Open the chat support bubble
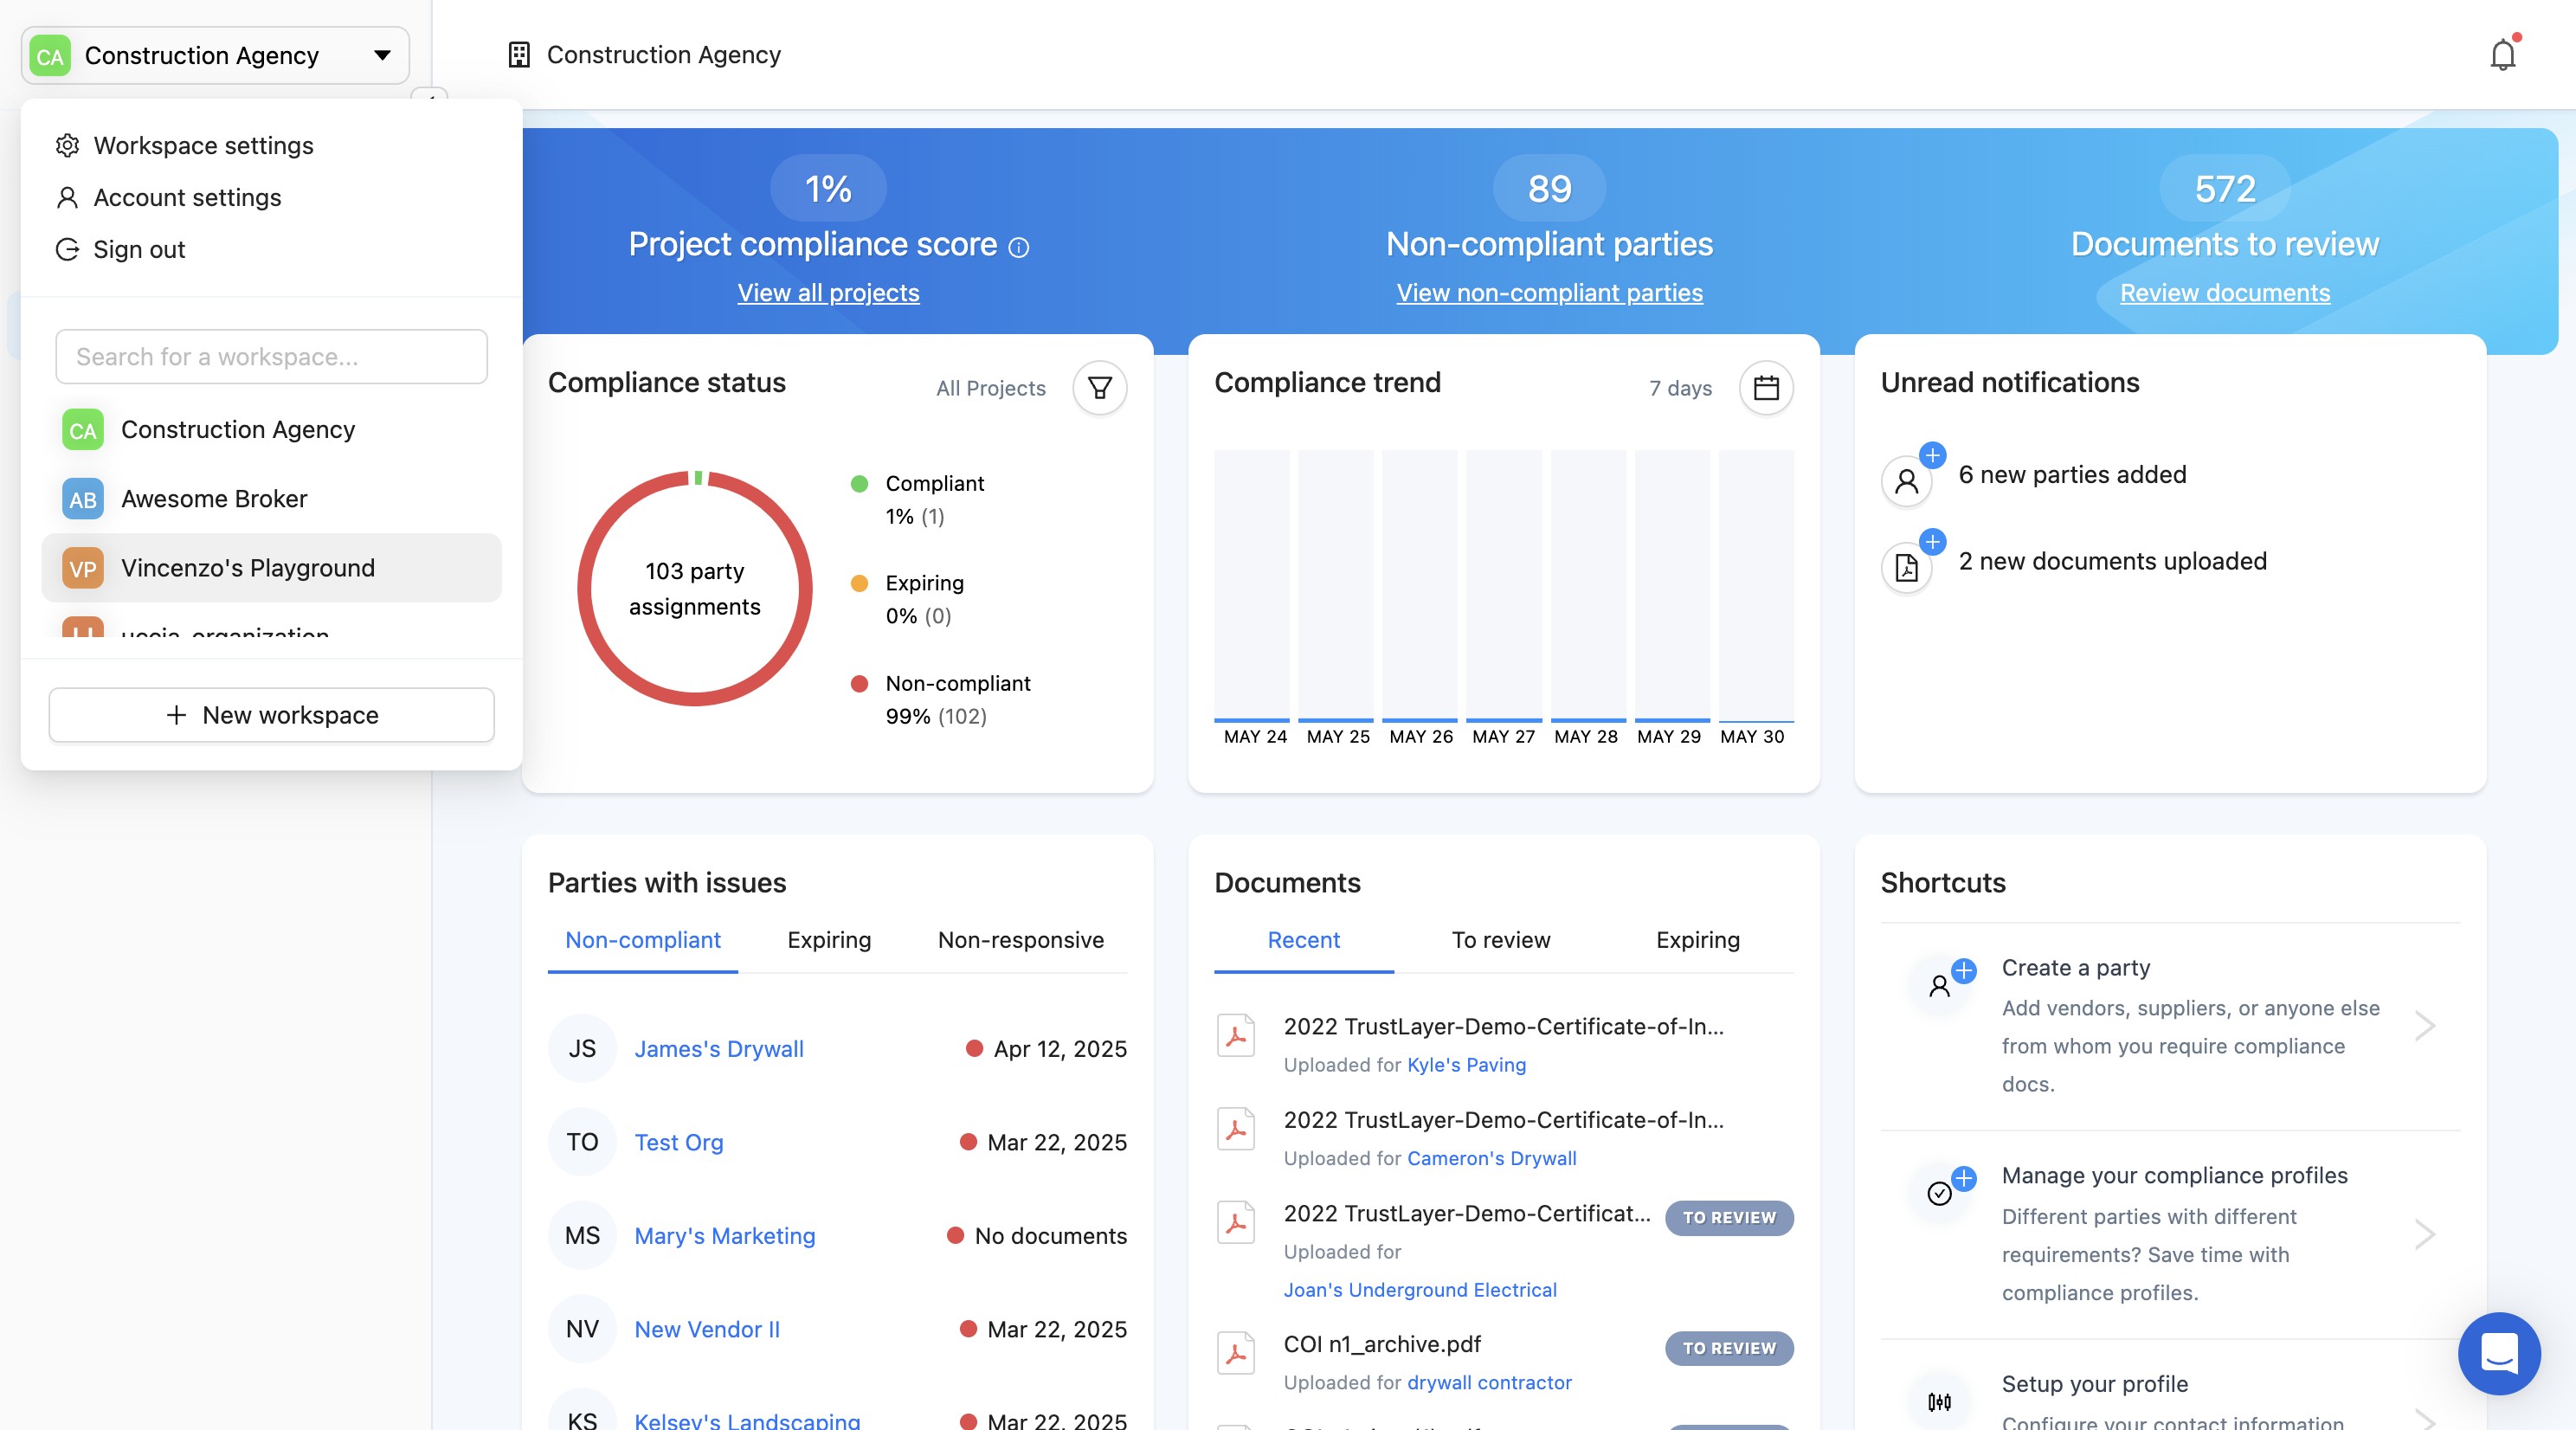Screen dimensions: 2576x1430 [2498, 1352]
